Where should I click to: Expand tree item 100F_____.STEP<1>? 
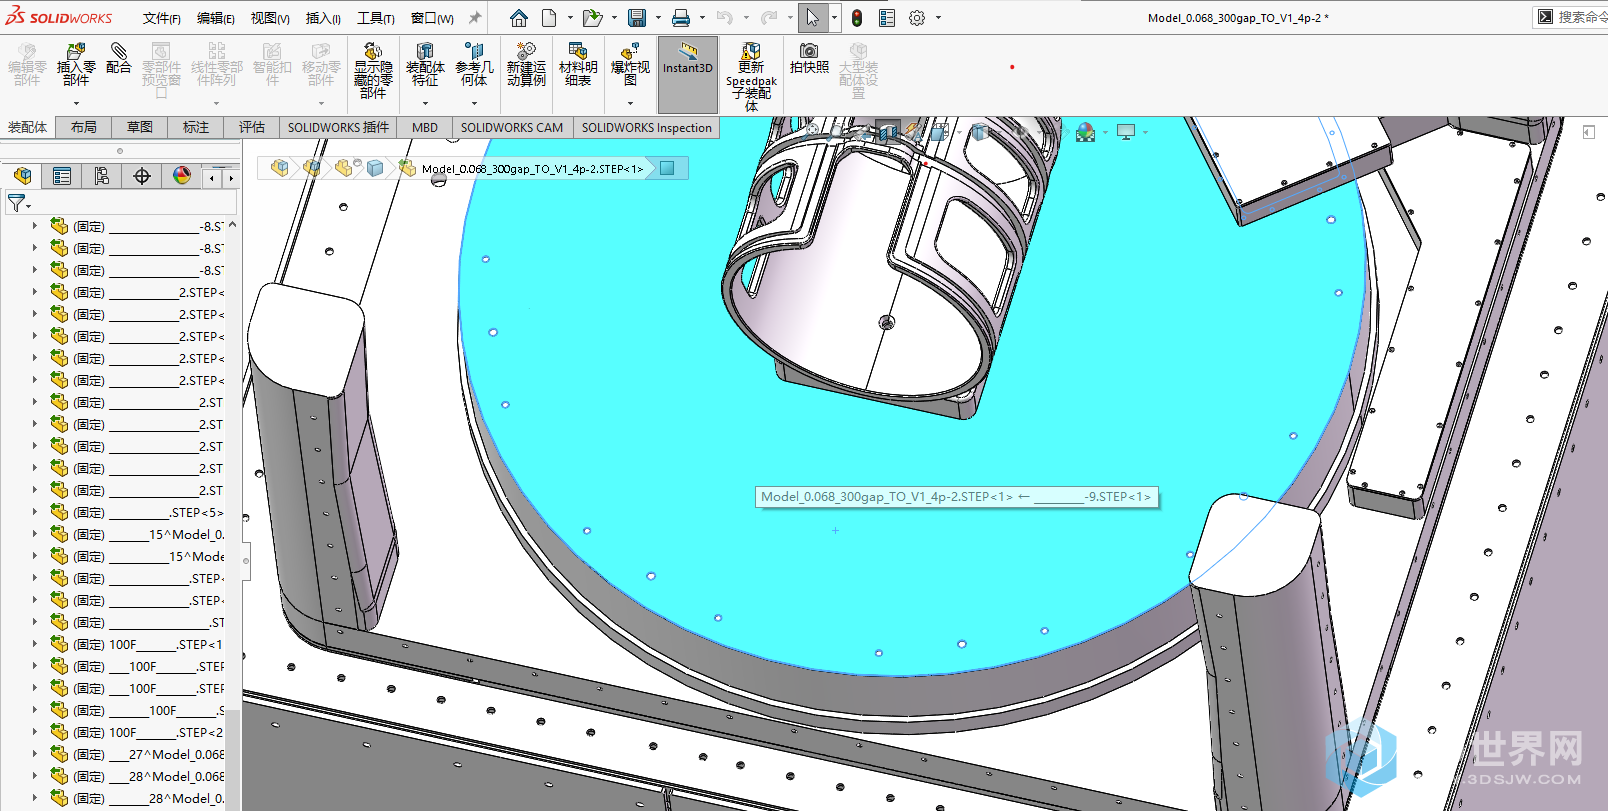point(35,644)
